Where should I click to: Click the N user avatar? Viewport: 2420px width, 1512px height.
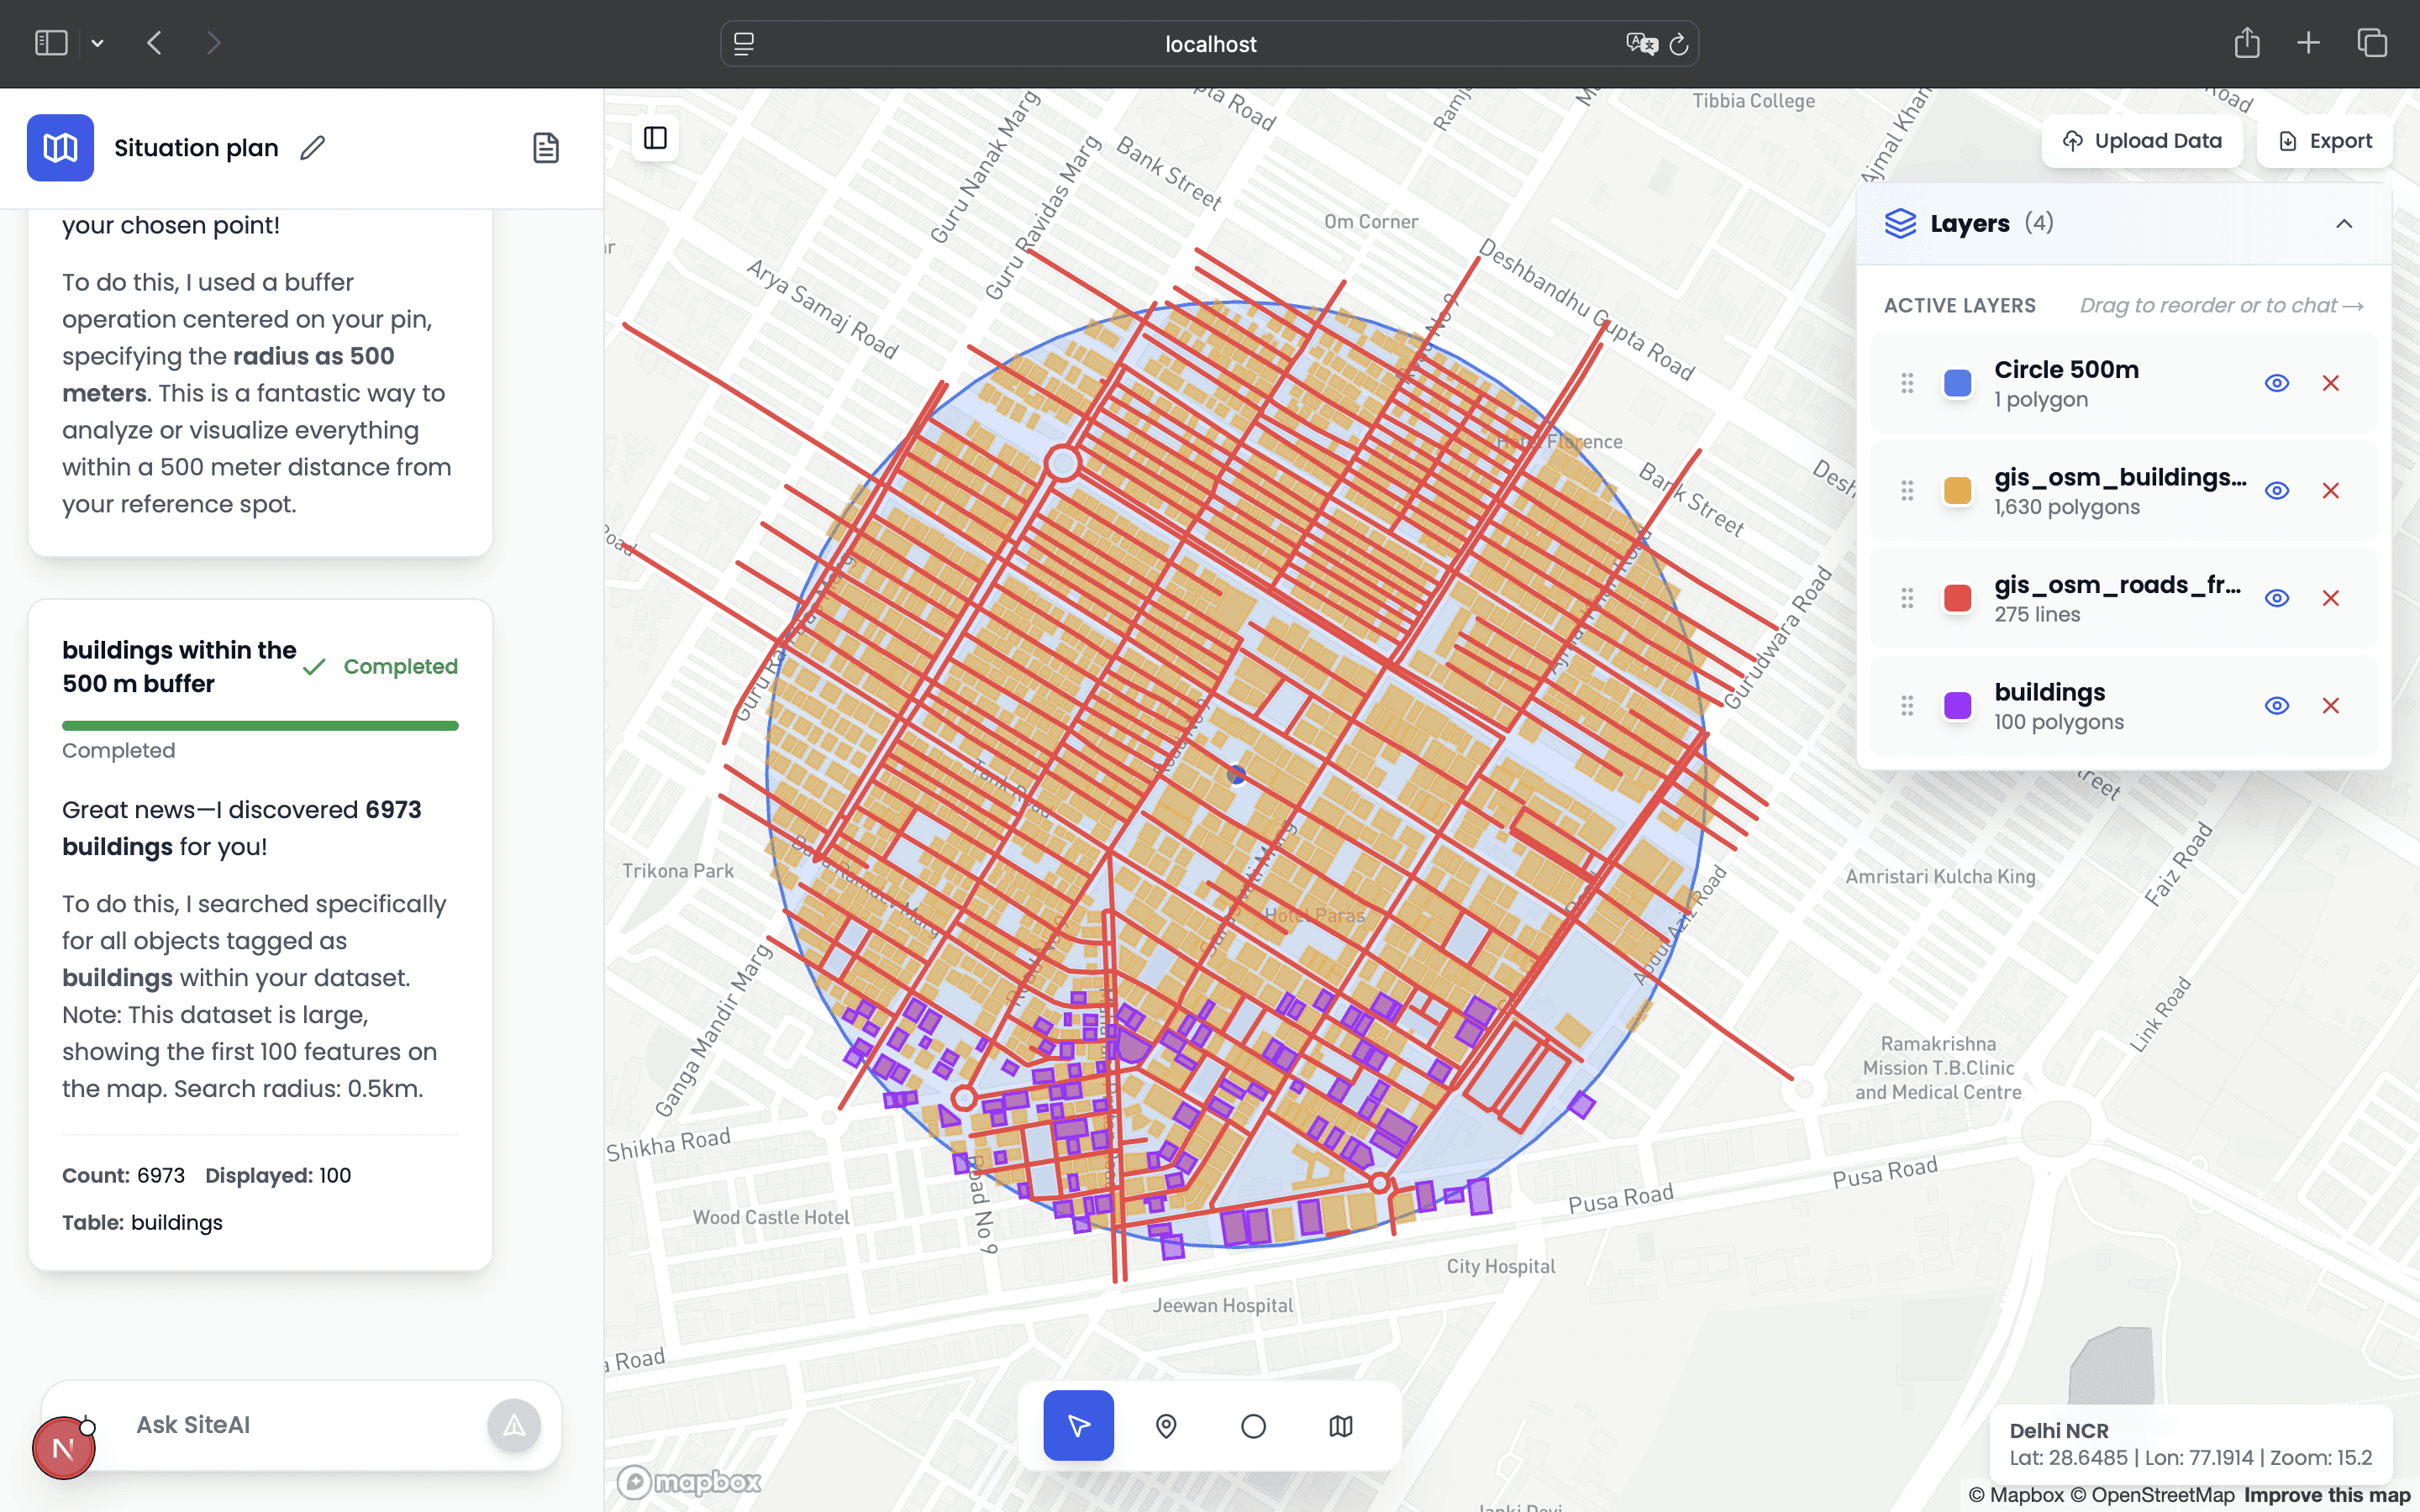pyautogui.click(x=63, y=1447)
